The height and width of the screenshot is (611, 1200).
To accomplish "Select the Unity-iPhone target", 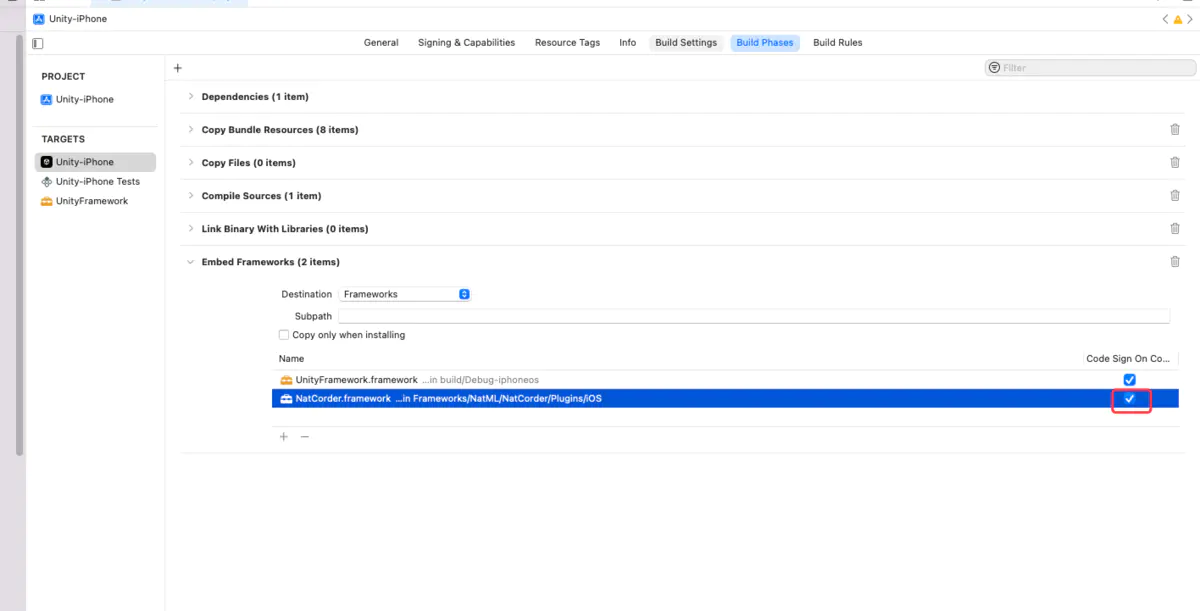I will [x=96, y=162].
